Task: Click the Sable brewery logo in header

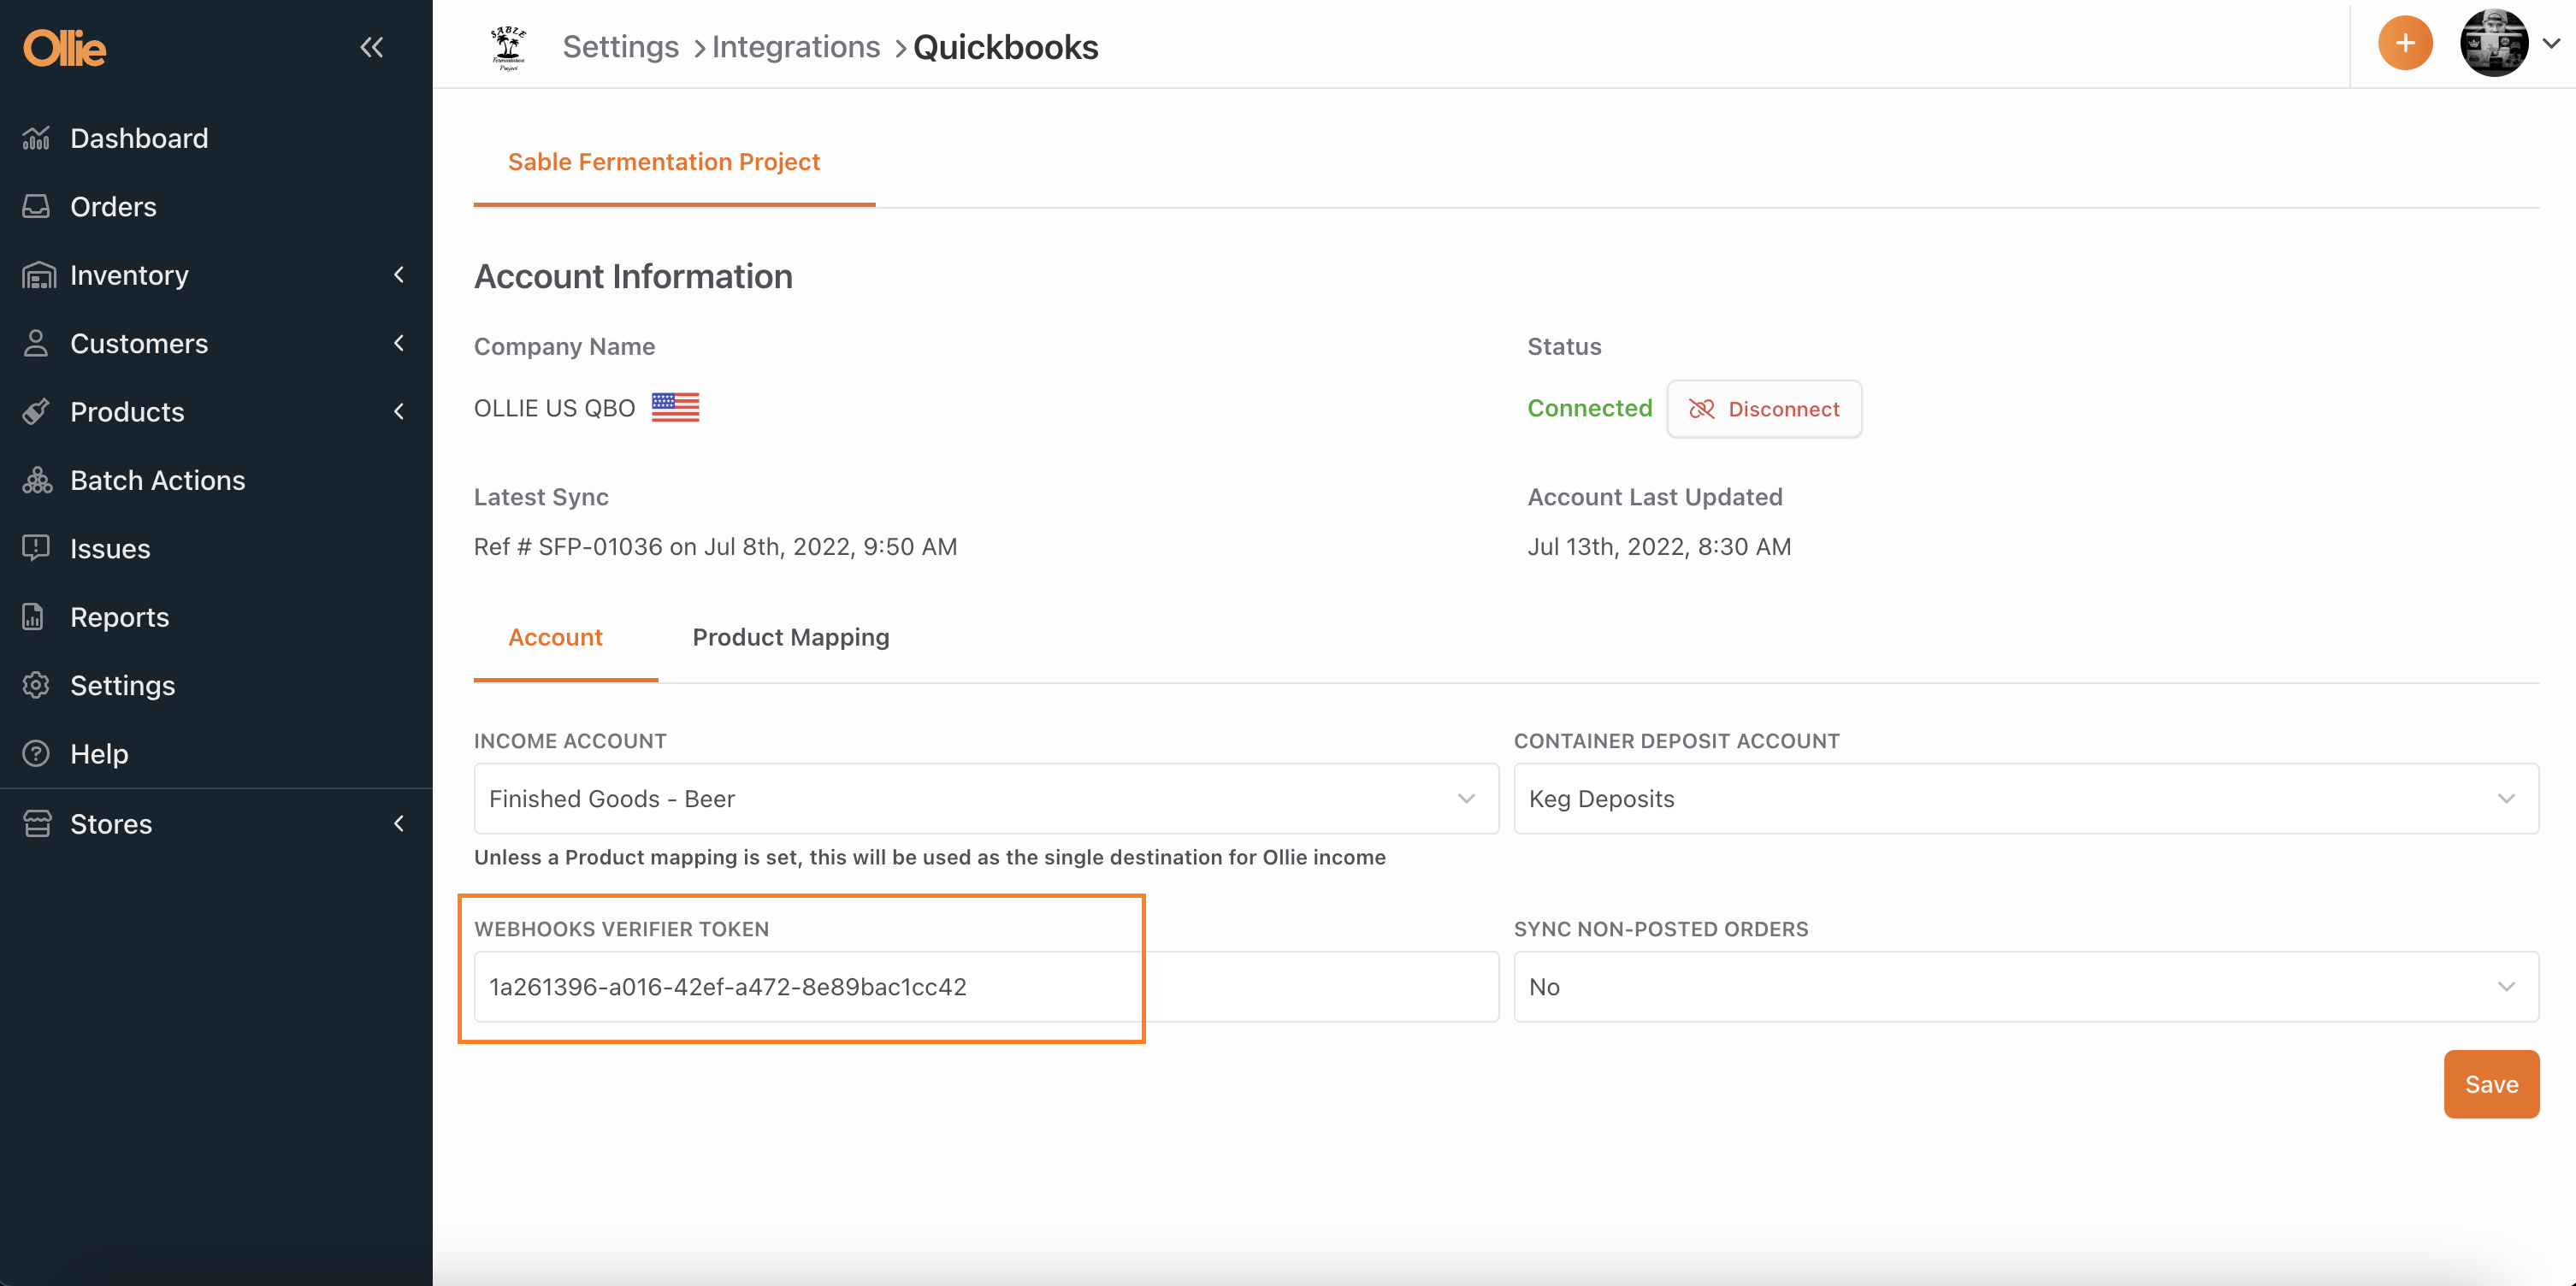Action: [508, 47]
